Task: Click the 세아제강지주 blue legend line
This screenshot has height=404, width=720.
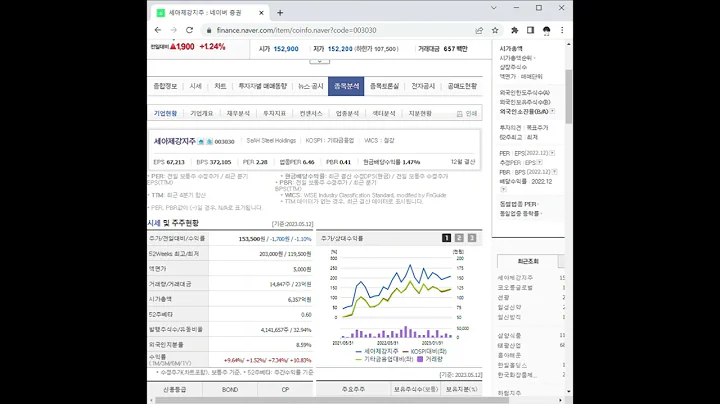Action: tap(359, 351)
